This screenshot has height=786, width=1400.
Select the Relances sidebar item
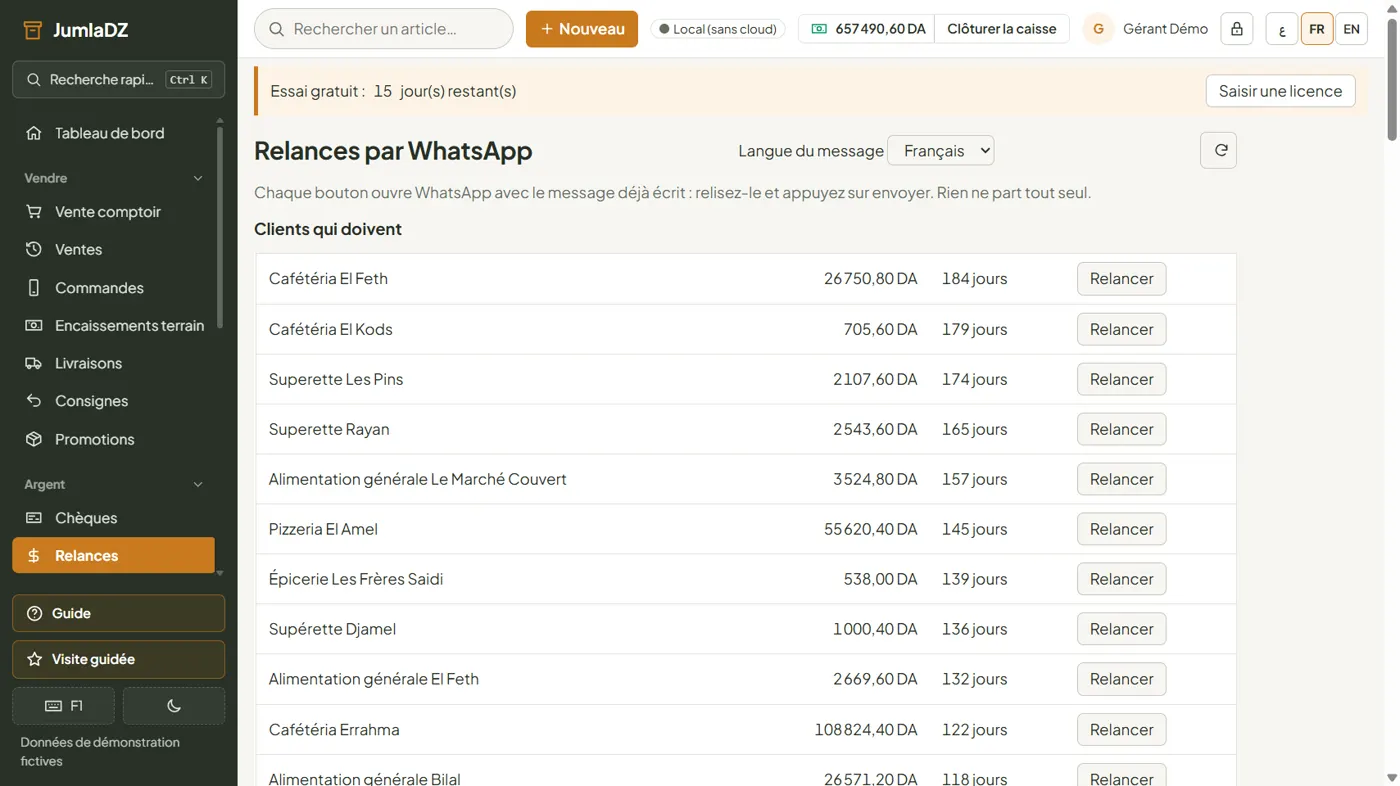coord(113,556)
